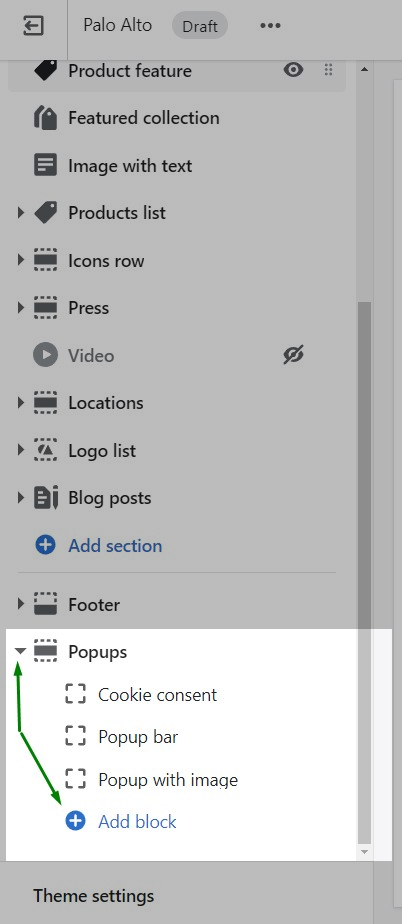Viewport: 402px width, 924px height.
Task: Open the three-dots more actions menu
Action: [x=270, y=26]
